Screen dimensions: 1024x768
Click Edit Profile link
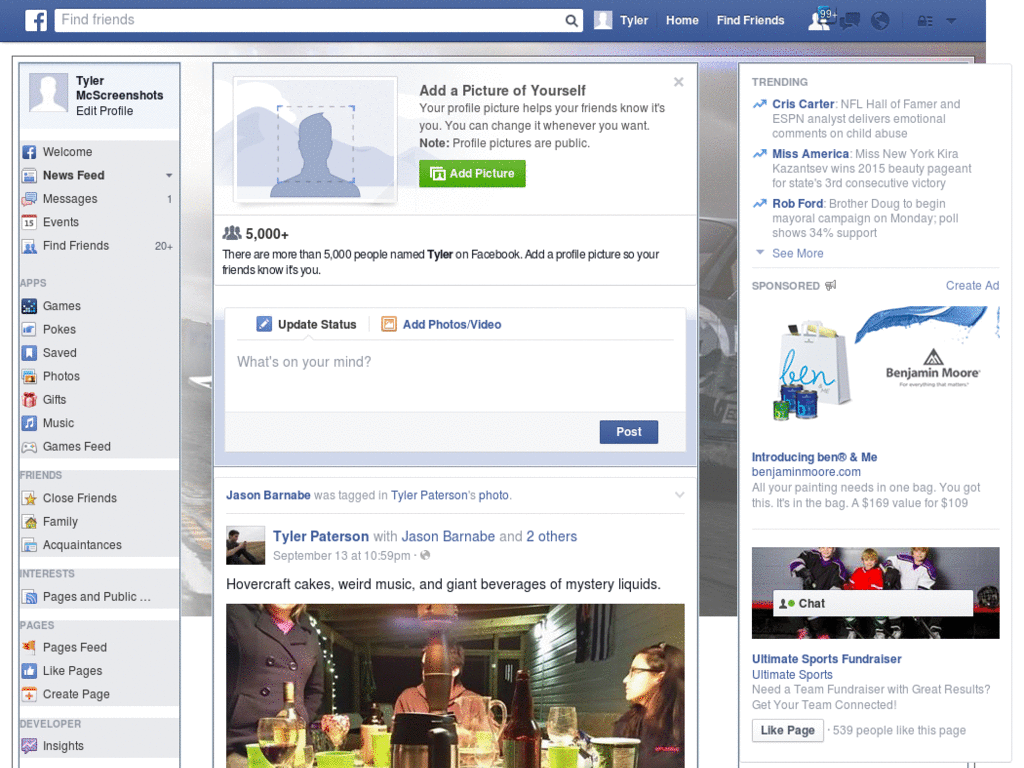(x=104, y=111)
